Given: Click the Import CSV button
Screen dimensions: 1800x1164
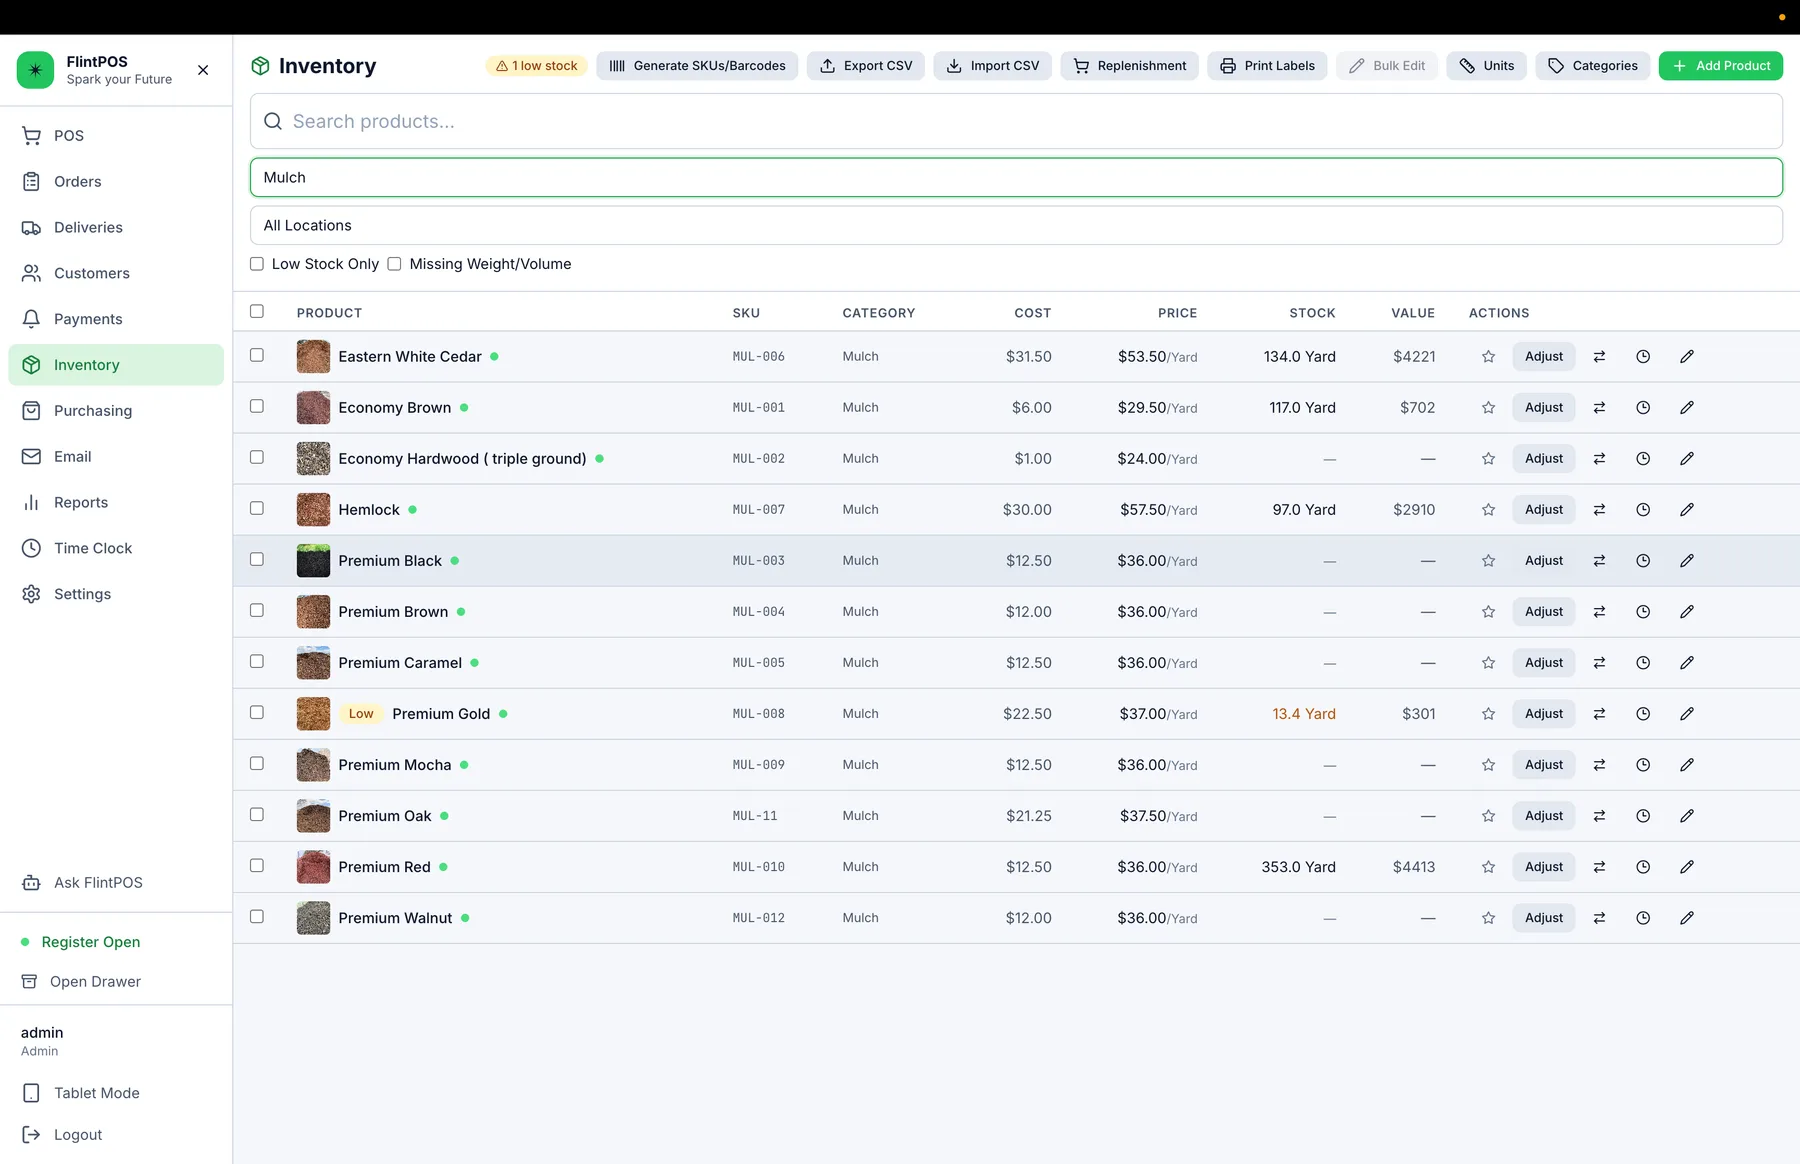Looking at the screenshot, I should 992,66.
